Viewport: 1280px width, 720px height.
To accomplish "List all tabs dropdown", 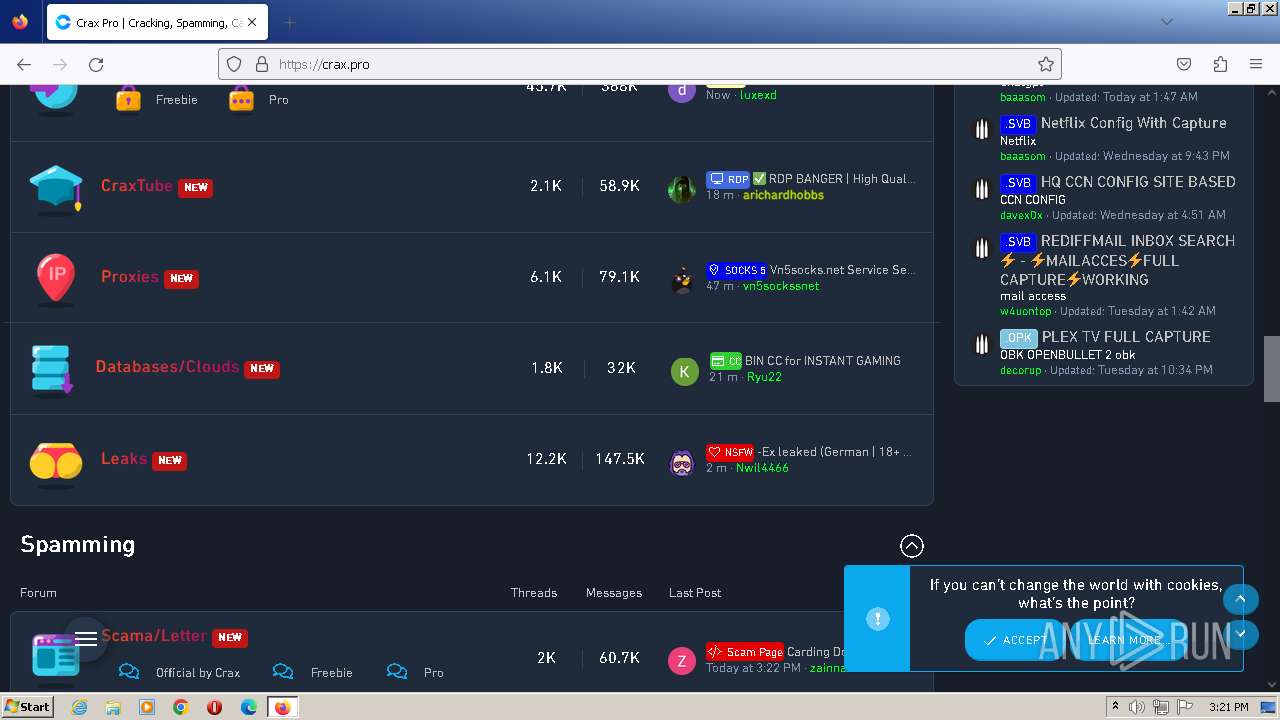I will [x=1166, y=22].
